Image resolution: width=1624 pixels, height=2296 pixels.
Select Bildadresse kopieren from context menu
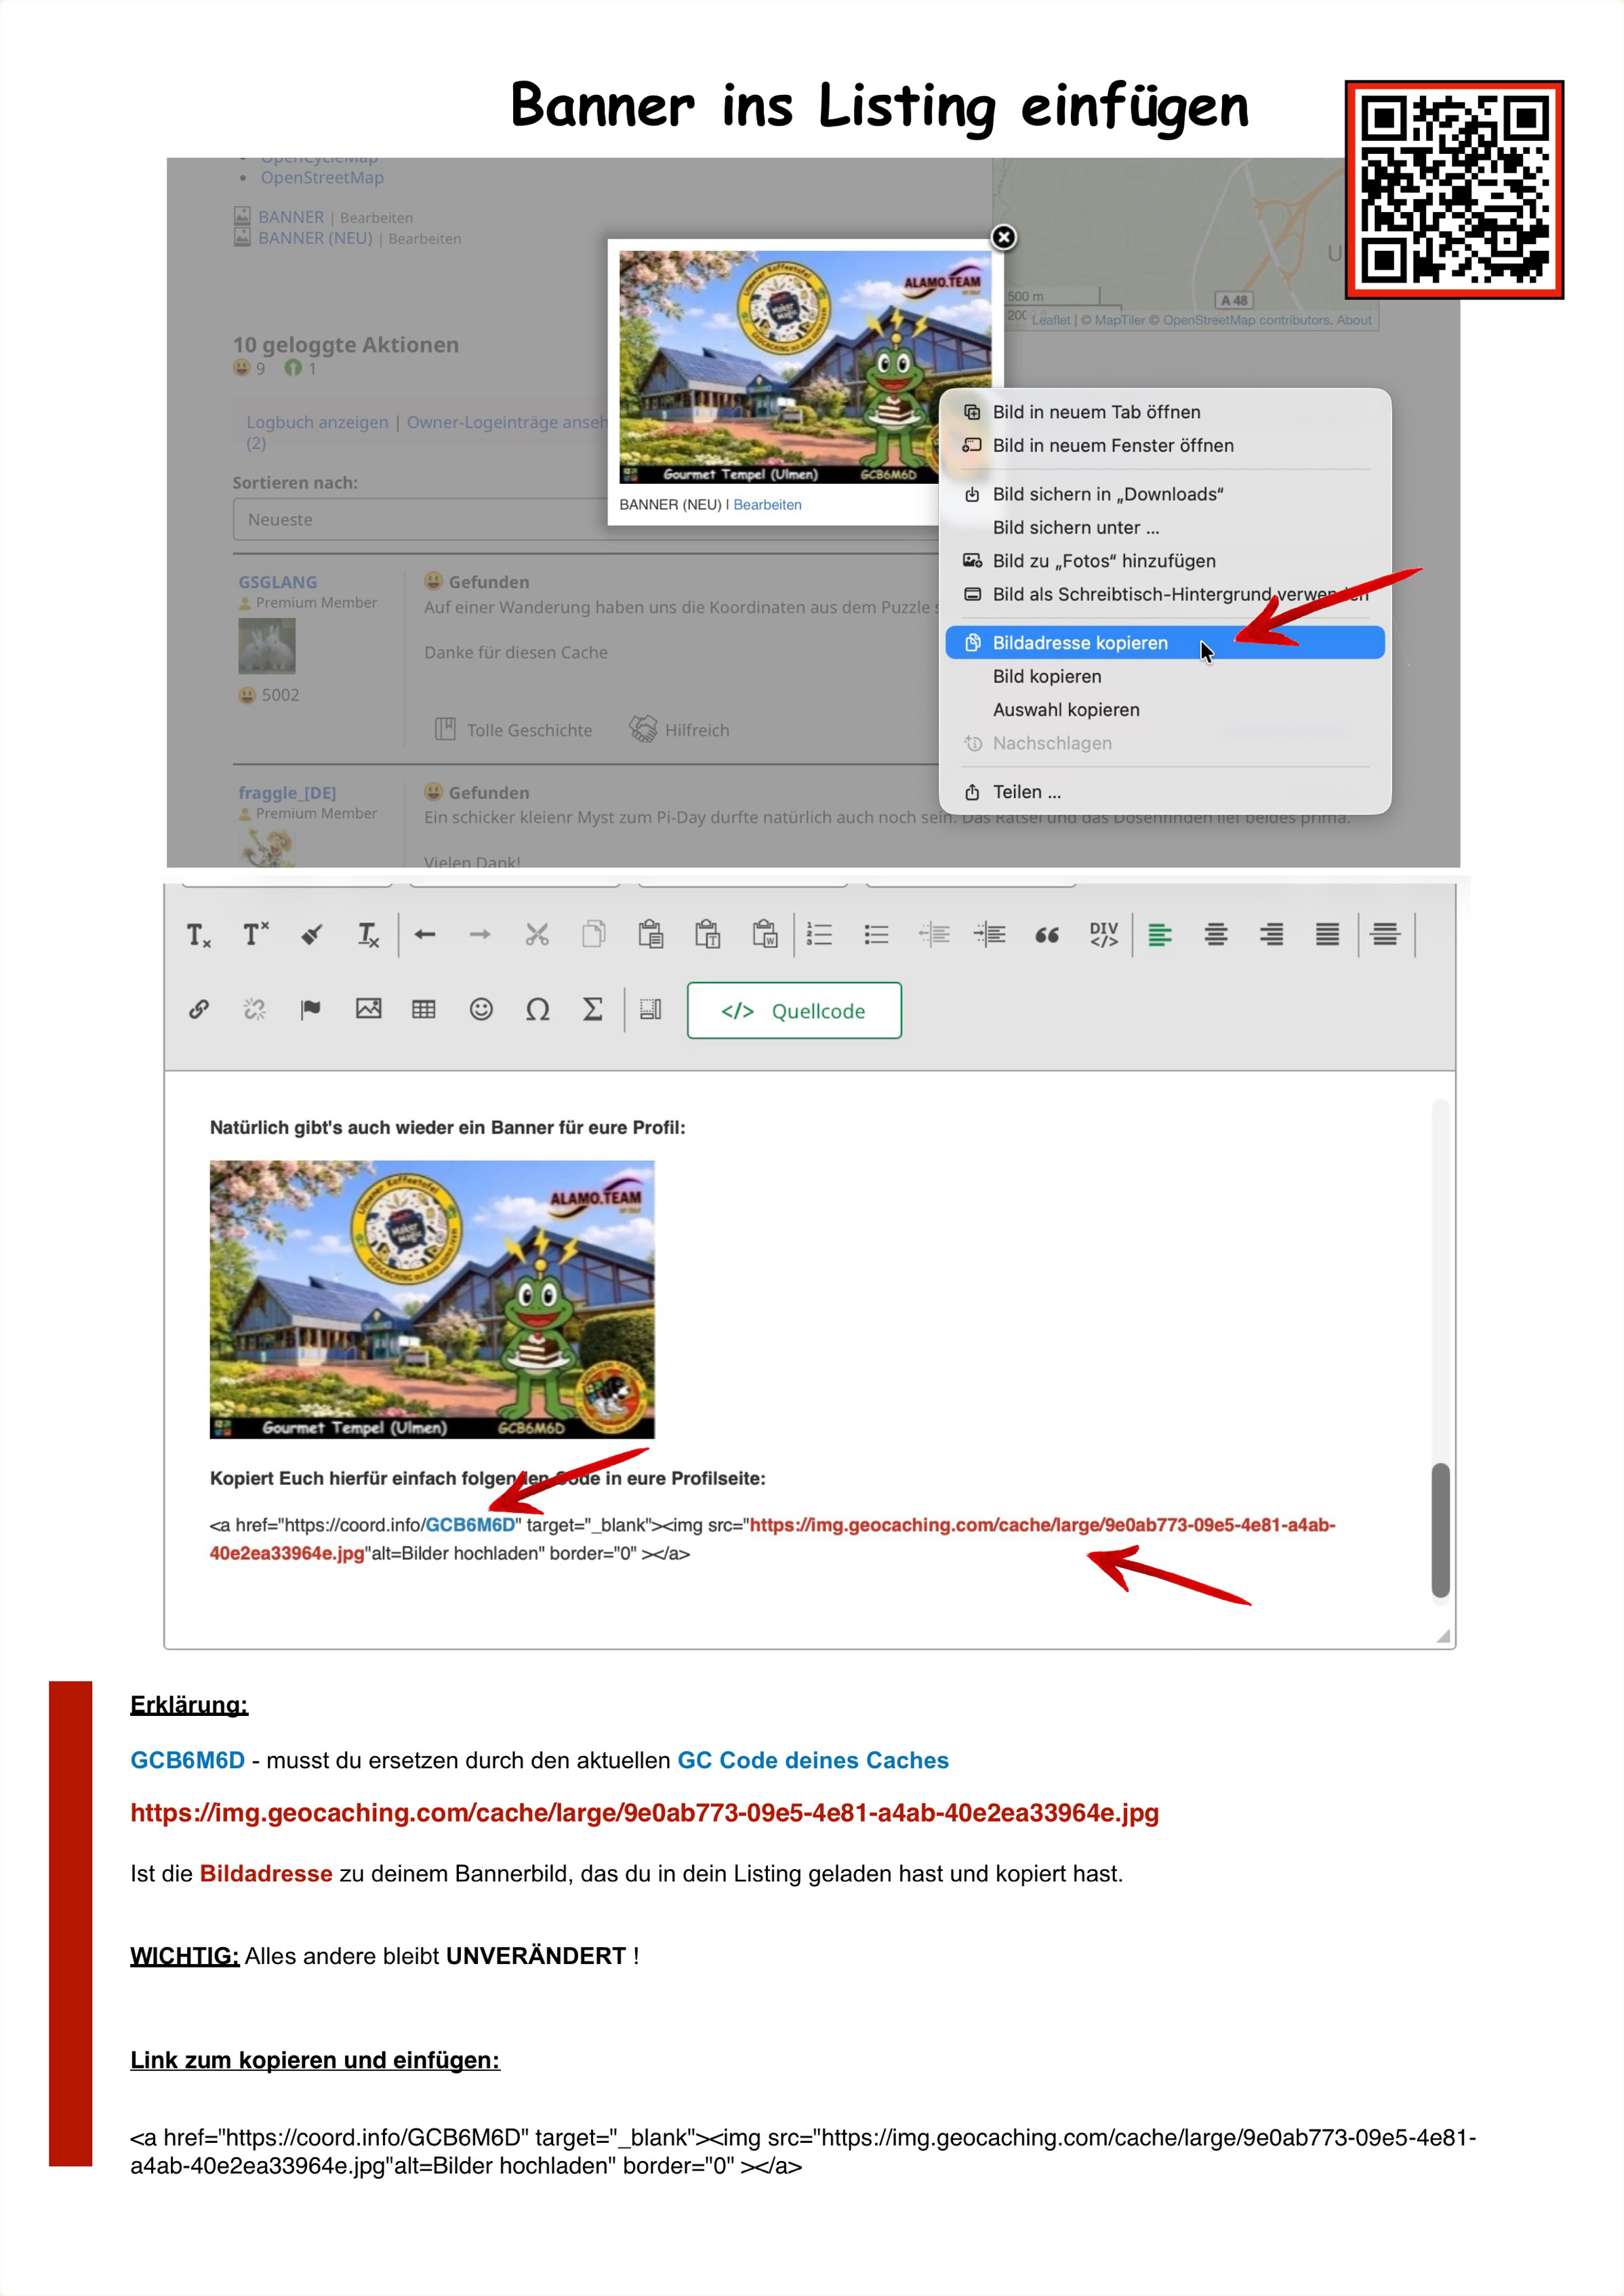click(1080, 643)
